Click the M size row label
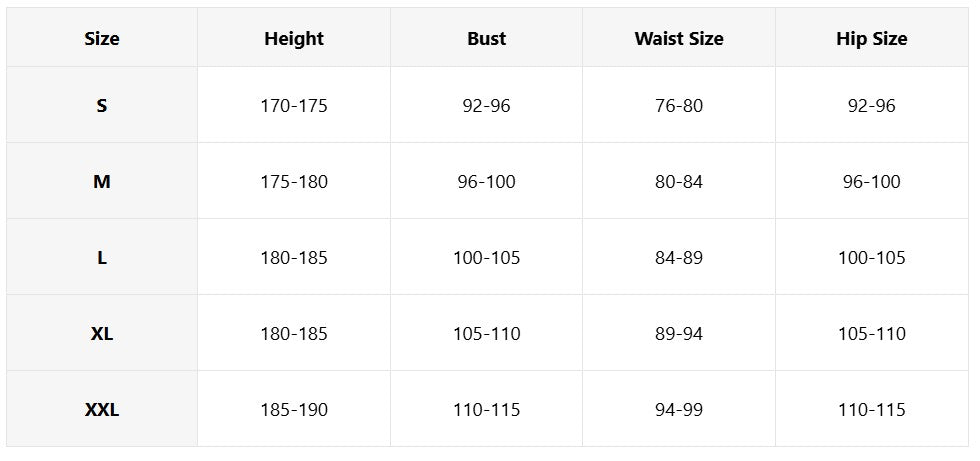This screenshot has height=461, width=980. (x=102, y=181)
